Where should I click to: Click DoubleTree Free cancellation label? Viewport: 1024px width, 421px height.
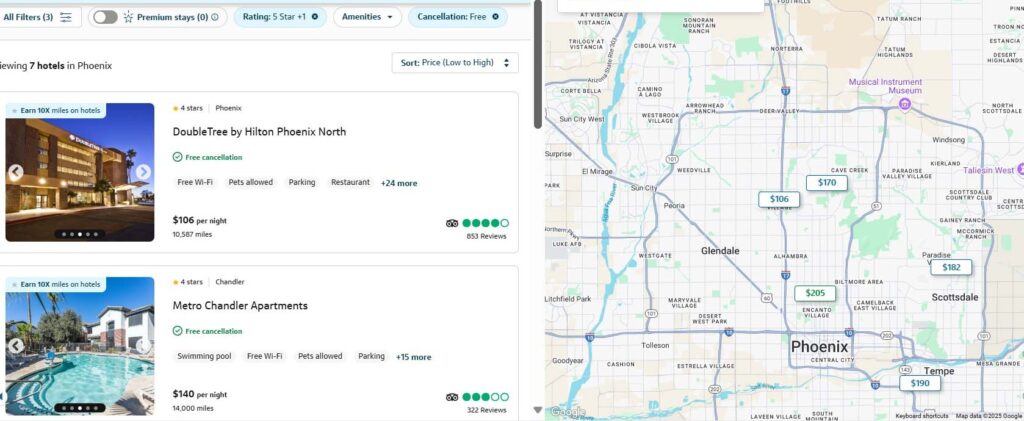tap(208, 157)
